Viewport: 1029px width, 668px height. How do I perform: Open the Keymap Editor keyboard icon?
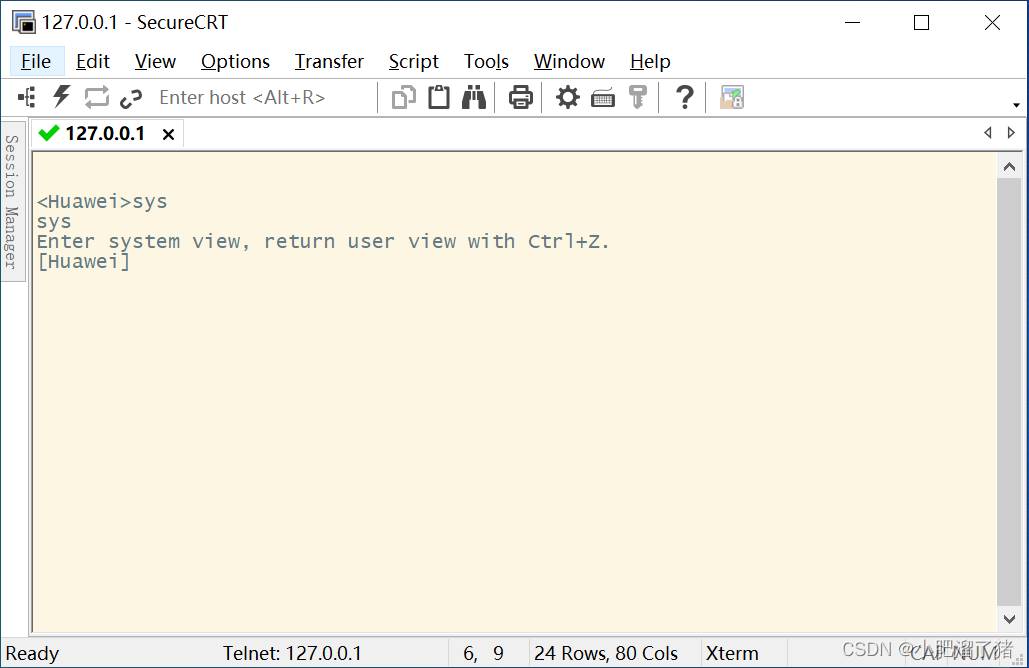pyautogui.click(x=603, y=98)
